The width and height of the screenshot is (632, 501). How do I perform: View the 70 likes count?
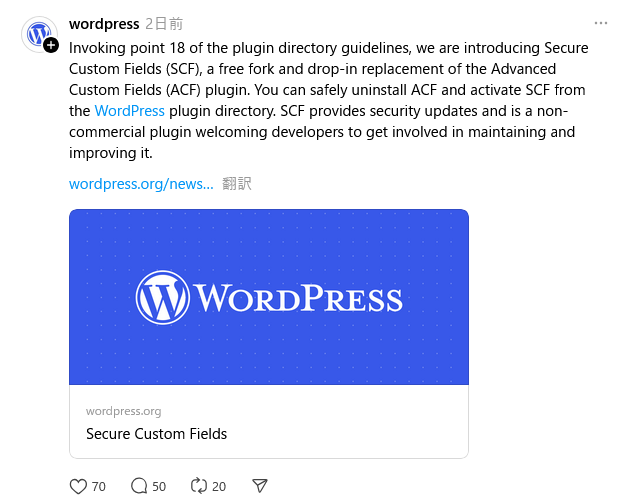pyautogui.click(x=98, y=486)
